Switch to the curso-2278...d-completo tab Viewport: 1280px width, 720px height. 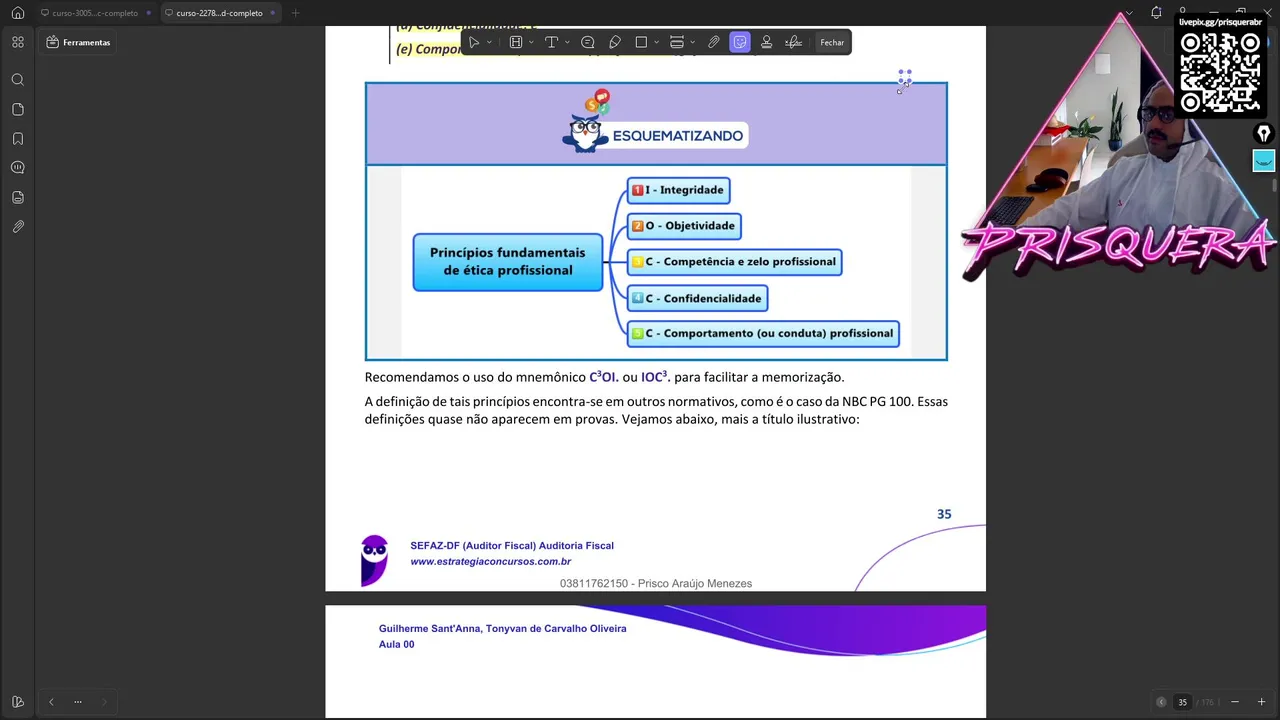pyautogui.click(x=219, y=13)
